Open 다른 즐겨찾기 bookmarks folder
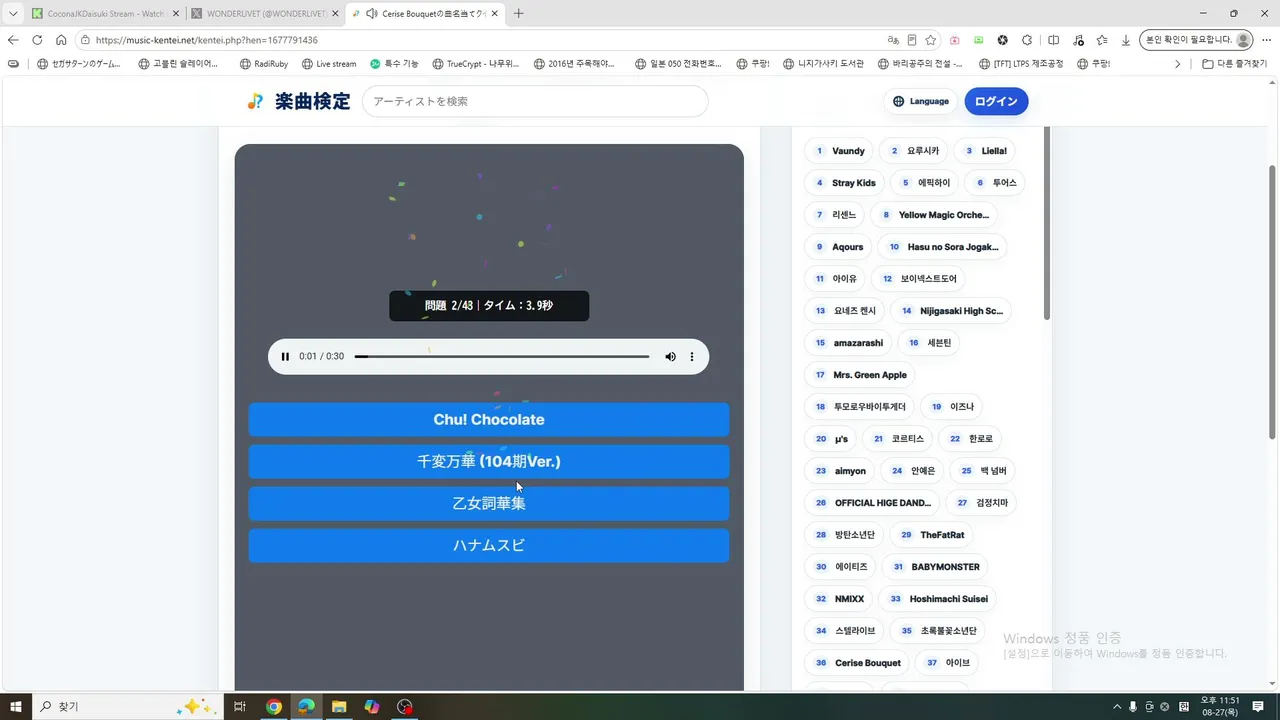This screenshot has width=1280, height=720. (x=1235, y=64)
